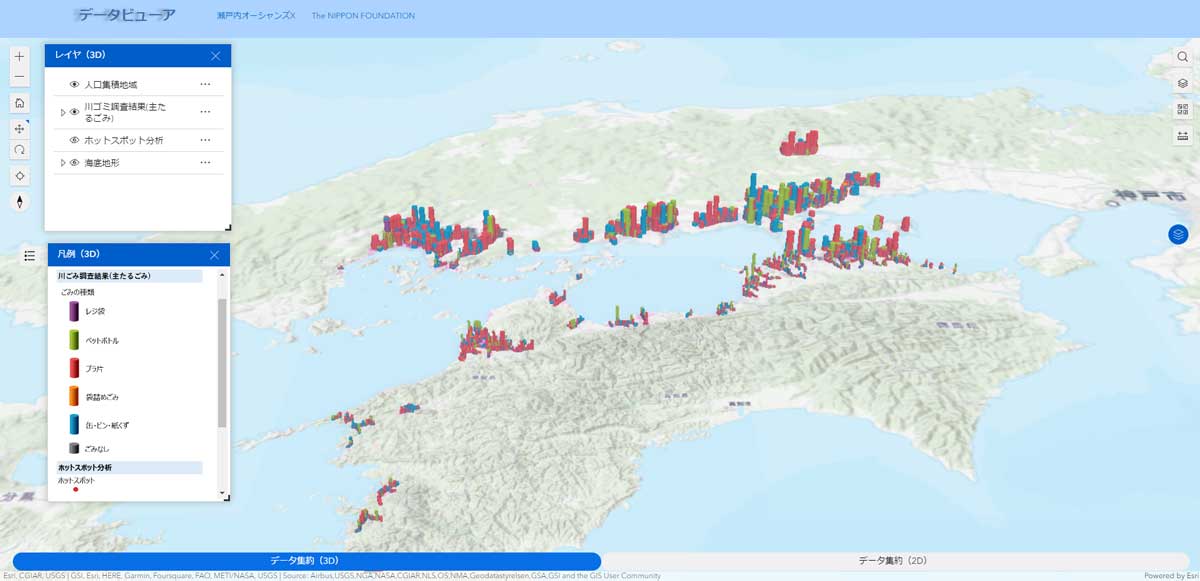
Task: Click the find my location icon
Action: coord(19,176)
